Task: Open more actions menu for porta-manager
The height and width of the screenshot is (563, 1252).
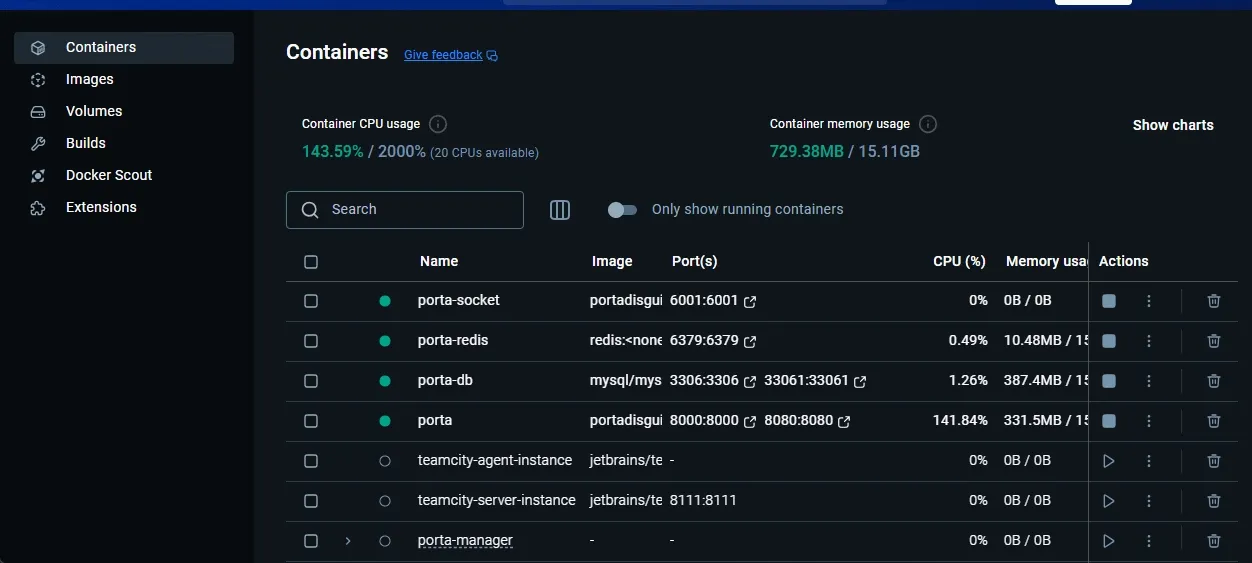Action: point(1149,541)
